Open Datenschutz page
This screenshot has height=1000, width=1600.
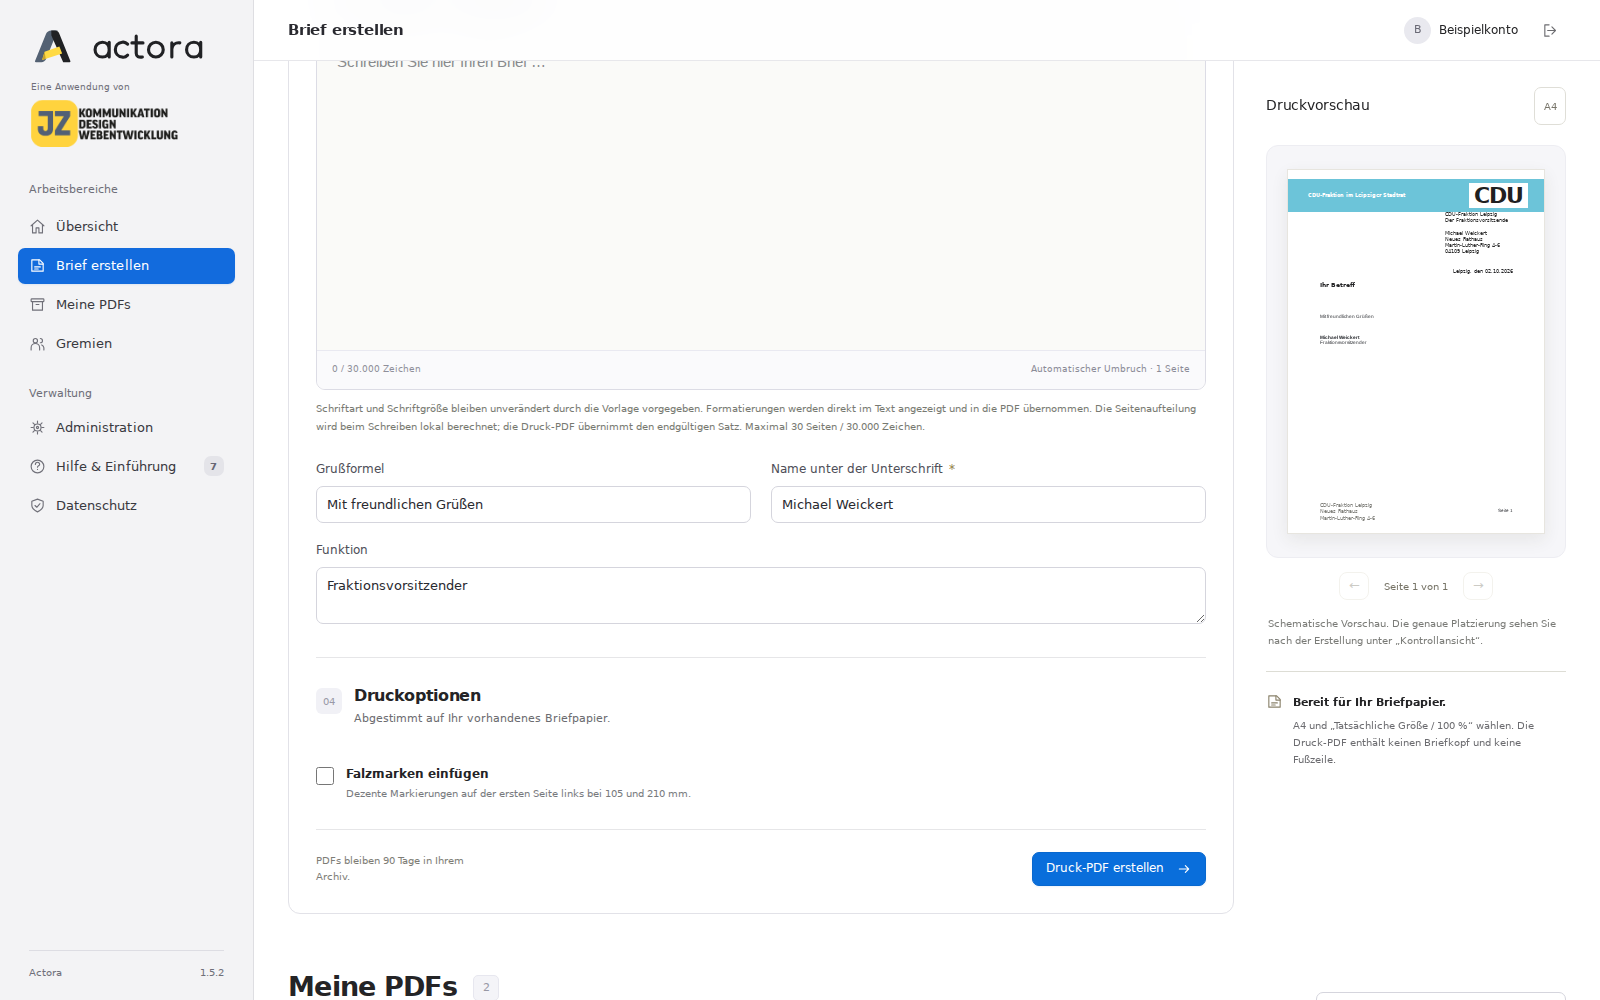[126, 506]
